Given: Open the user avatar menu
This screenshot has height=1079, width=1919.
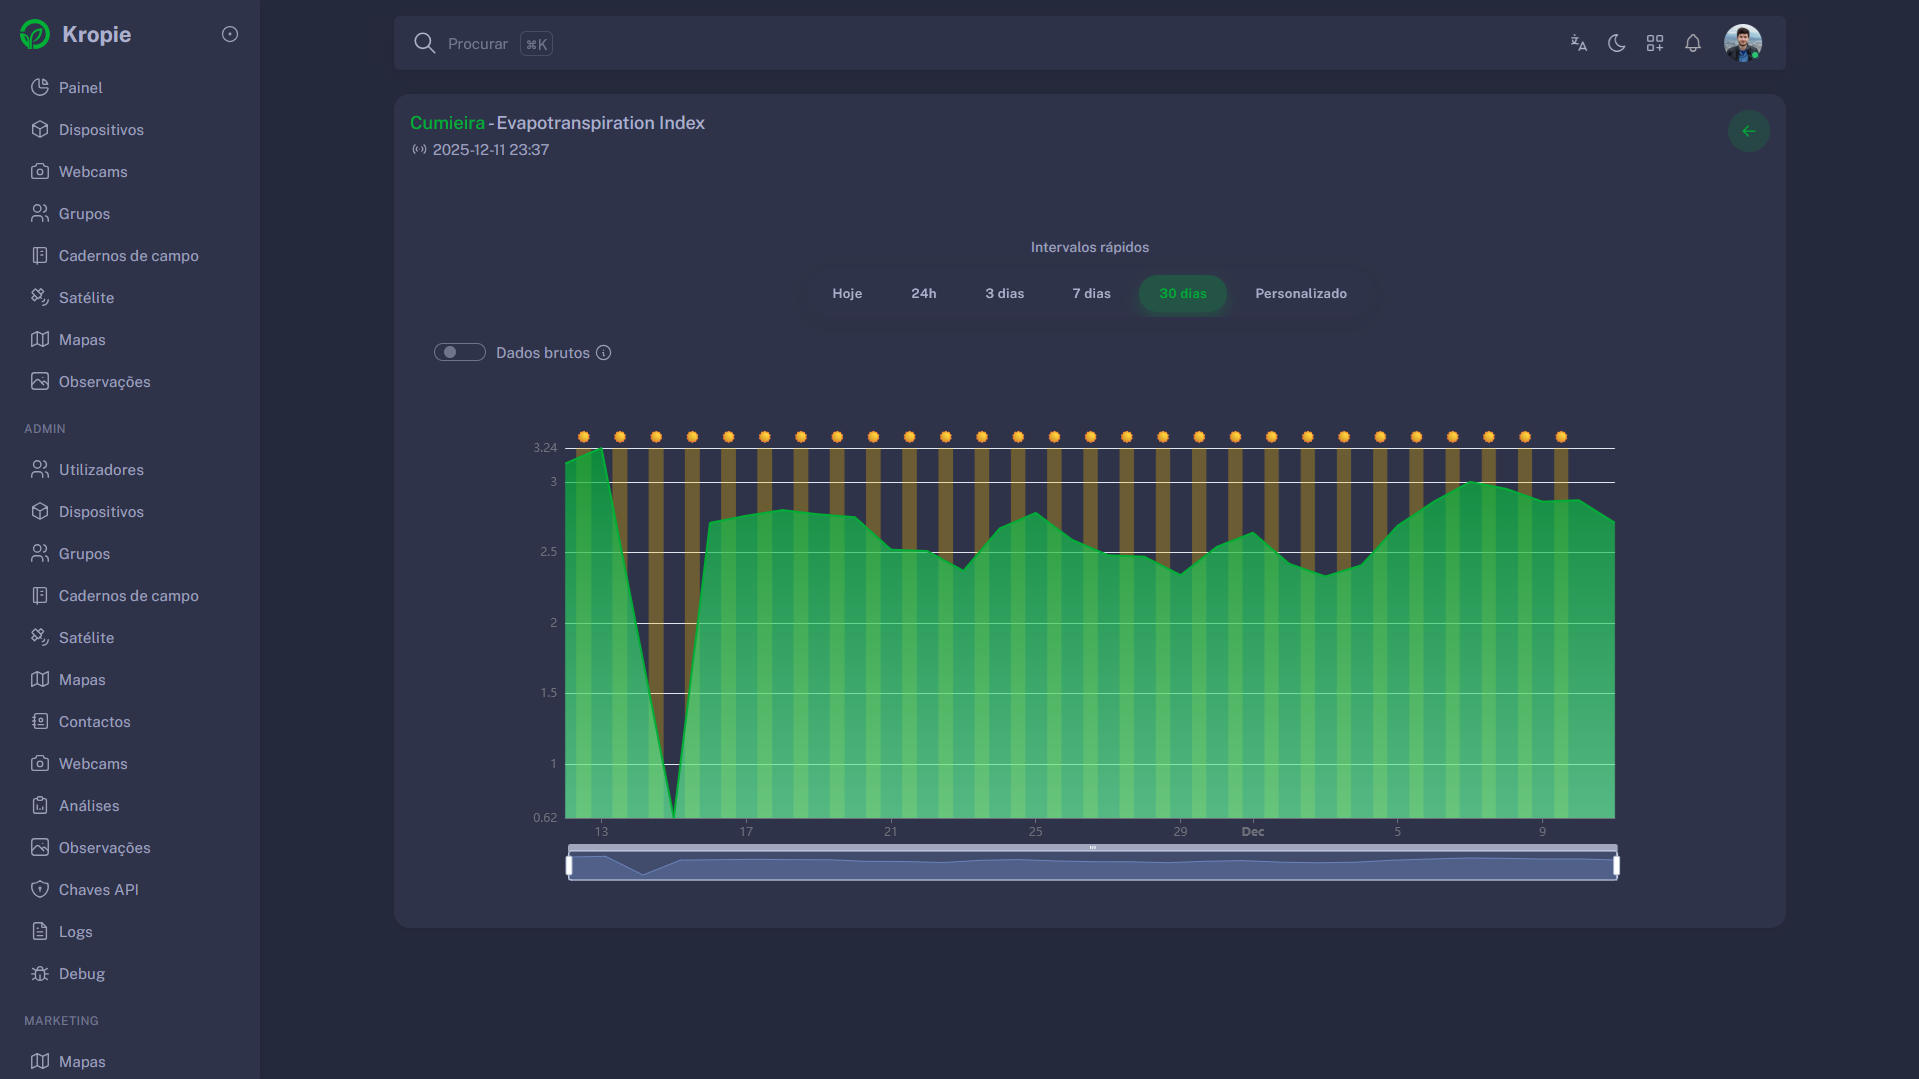Looking at the screenshot, I should 1742,43.
